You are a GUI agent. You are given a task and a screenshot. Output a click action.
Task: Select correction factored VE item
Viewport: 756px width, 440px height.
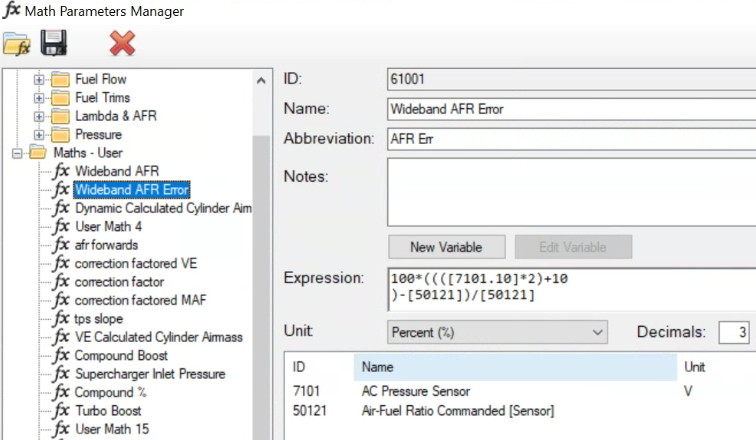tap(136, 264)
